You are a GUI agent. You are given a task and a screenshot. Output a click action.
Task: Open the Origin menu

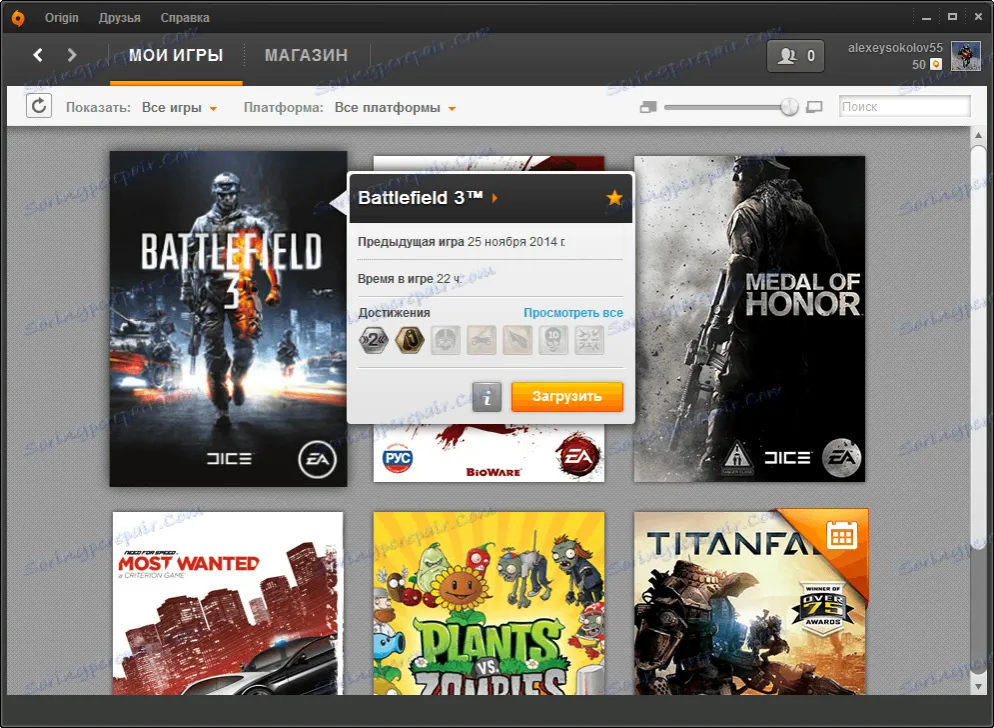coord(61,18)
